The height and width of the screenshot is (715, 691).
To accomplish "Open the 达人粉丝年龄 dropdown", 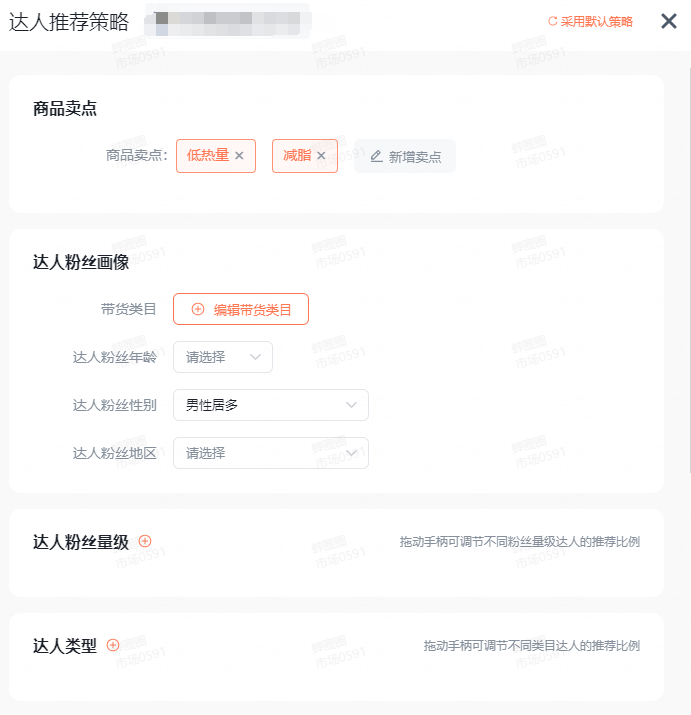I will click(223, 357).
